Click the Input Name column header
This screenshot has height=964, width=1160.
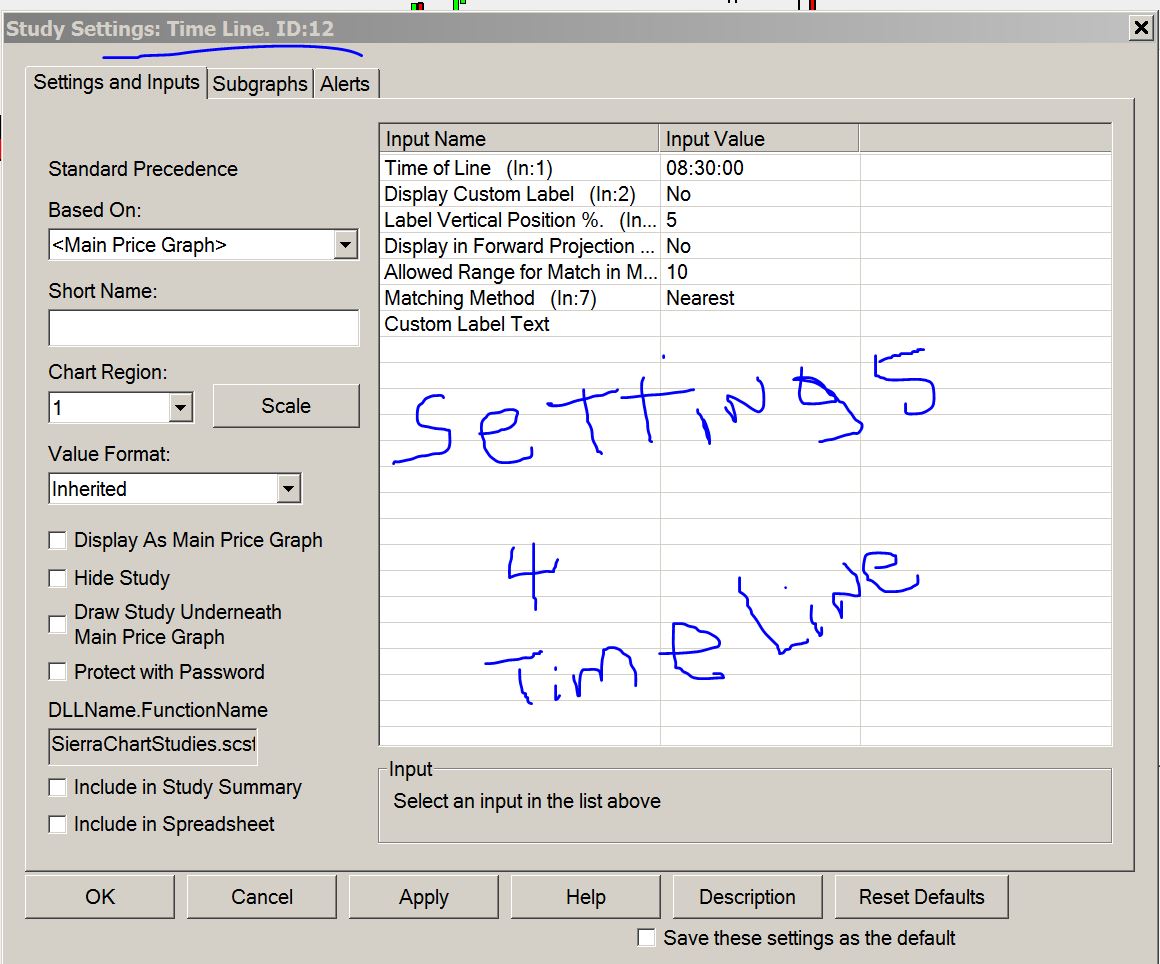(x=519, y=138)
